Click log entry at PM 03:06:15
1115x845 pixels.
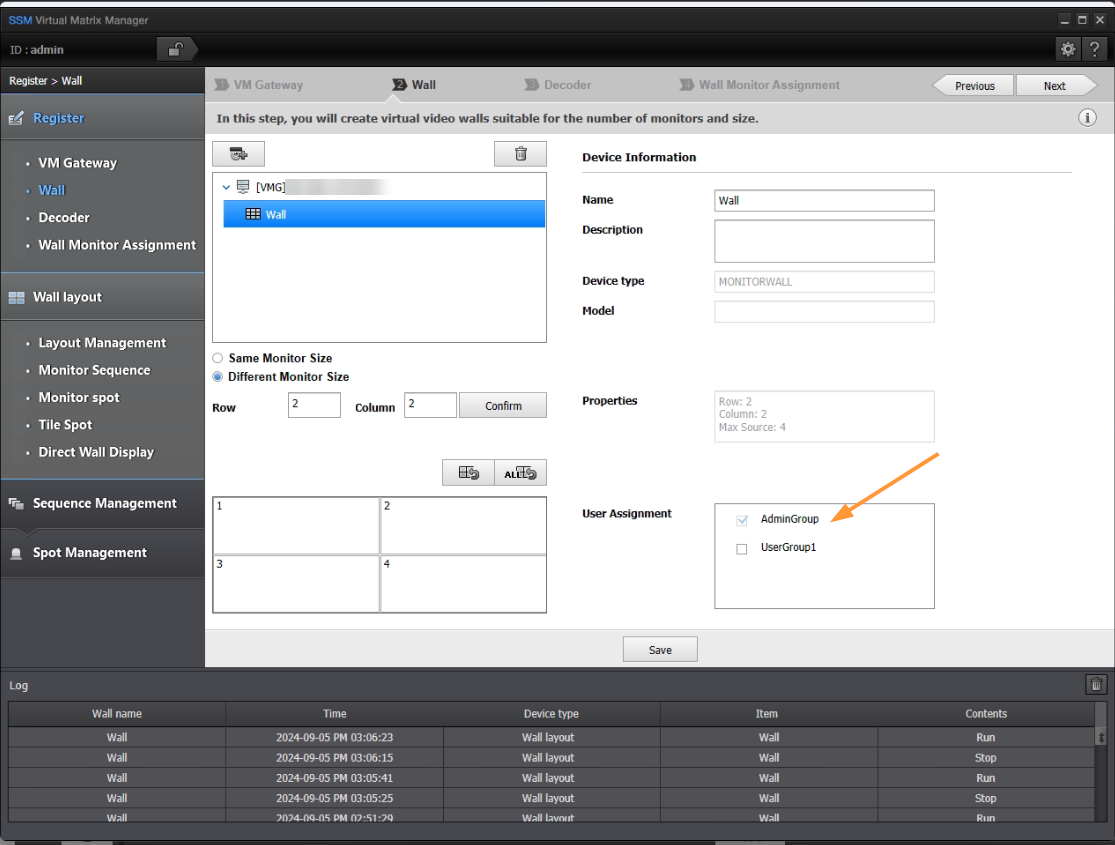tap(552, 758)
